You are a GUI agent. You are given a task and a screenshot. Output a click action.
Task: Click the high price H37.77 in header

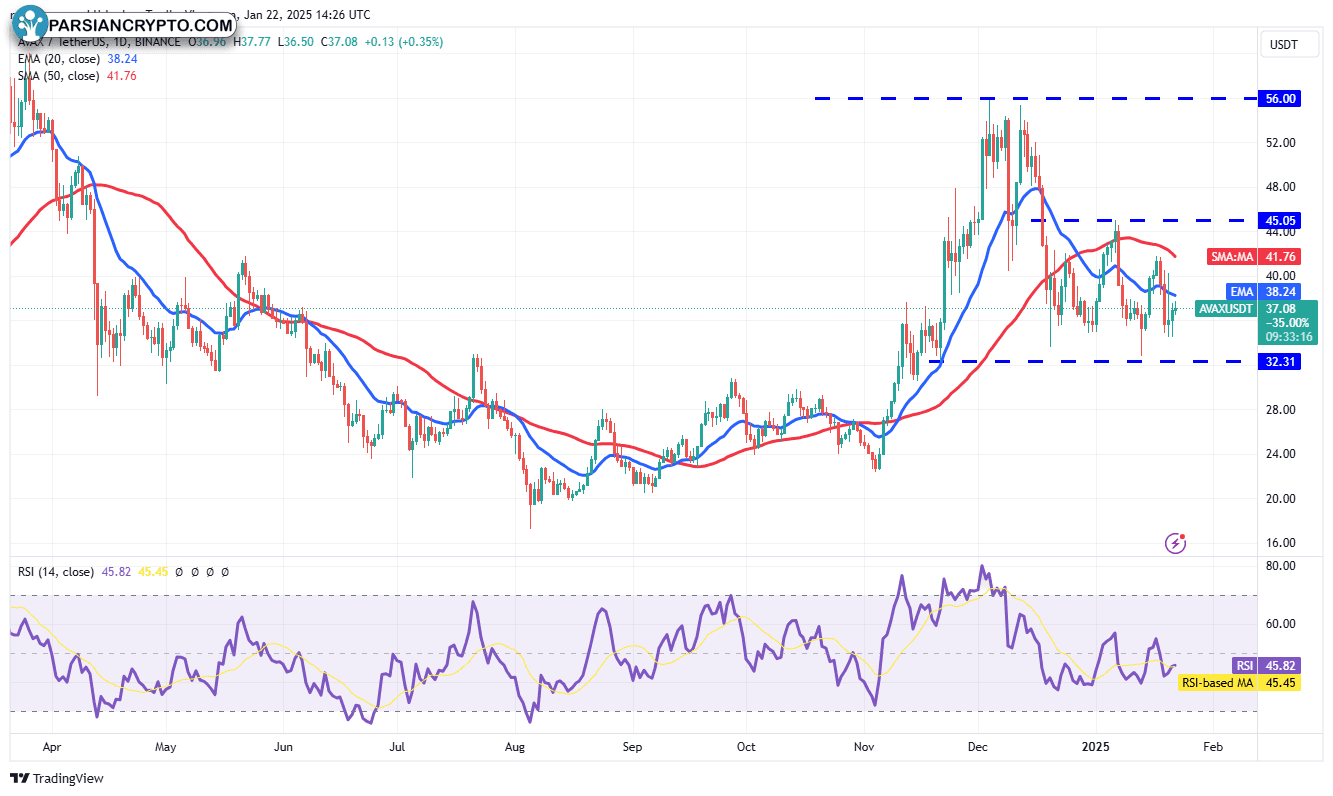point(254,42)
